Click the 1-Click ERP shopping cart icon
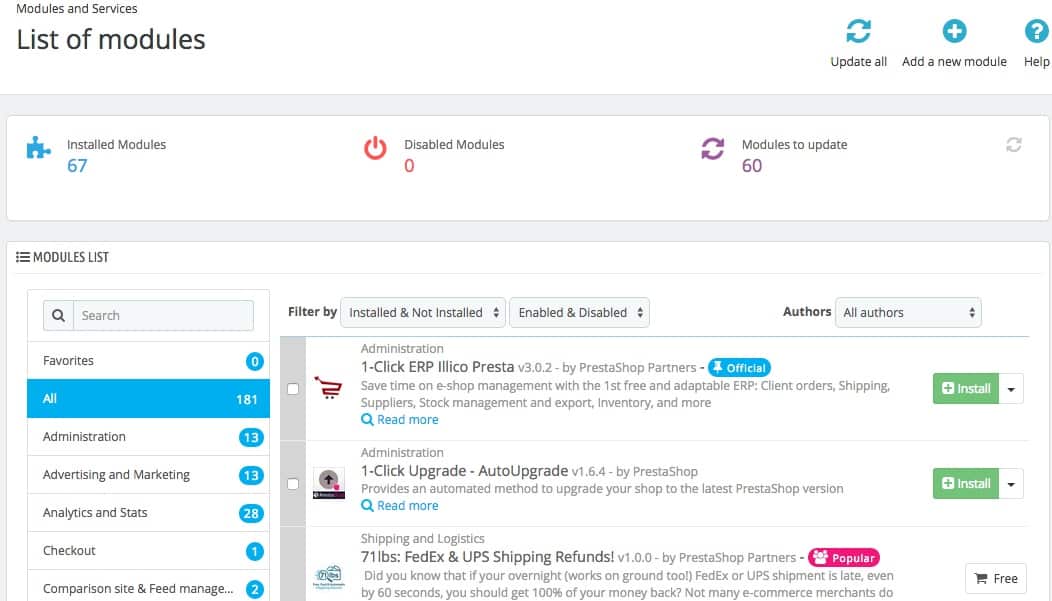The image size is (1052, 601). click(330, 388)
